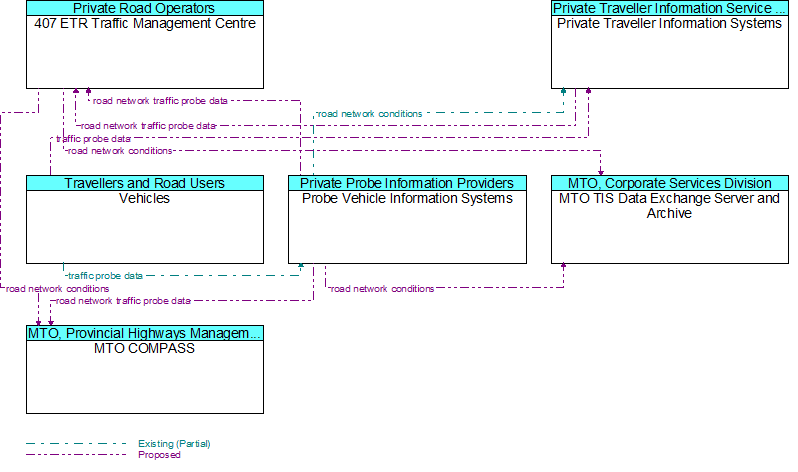Click the teal traffic probe data flow label
This screenshot has width=798, height=472.
coord(105,276)
